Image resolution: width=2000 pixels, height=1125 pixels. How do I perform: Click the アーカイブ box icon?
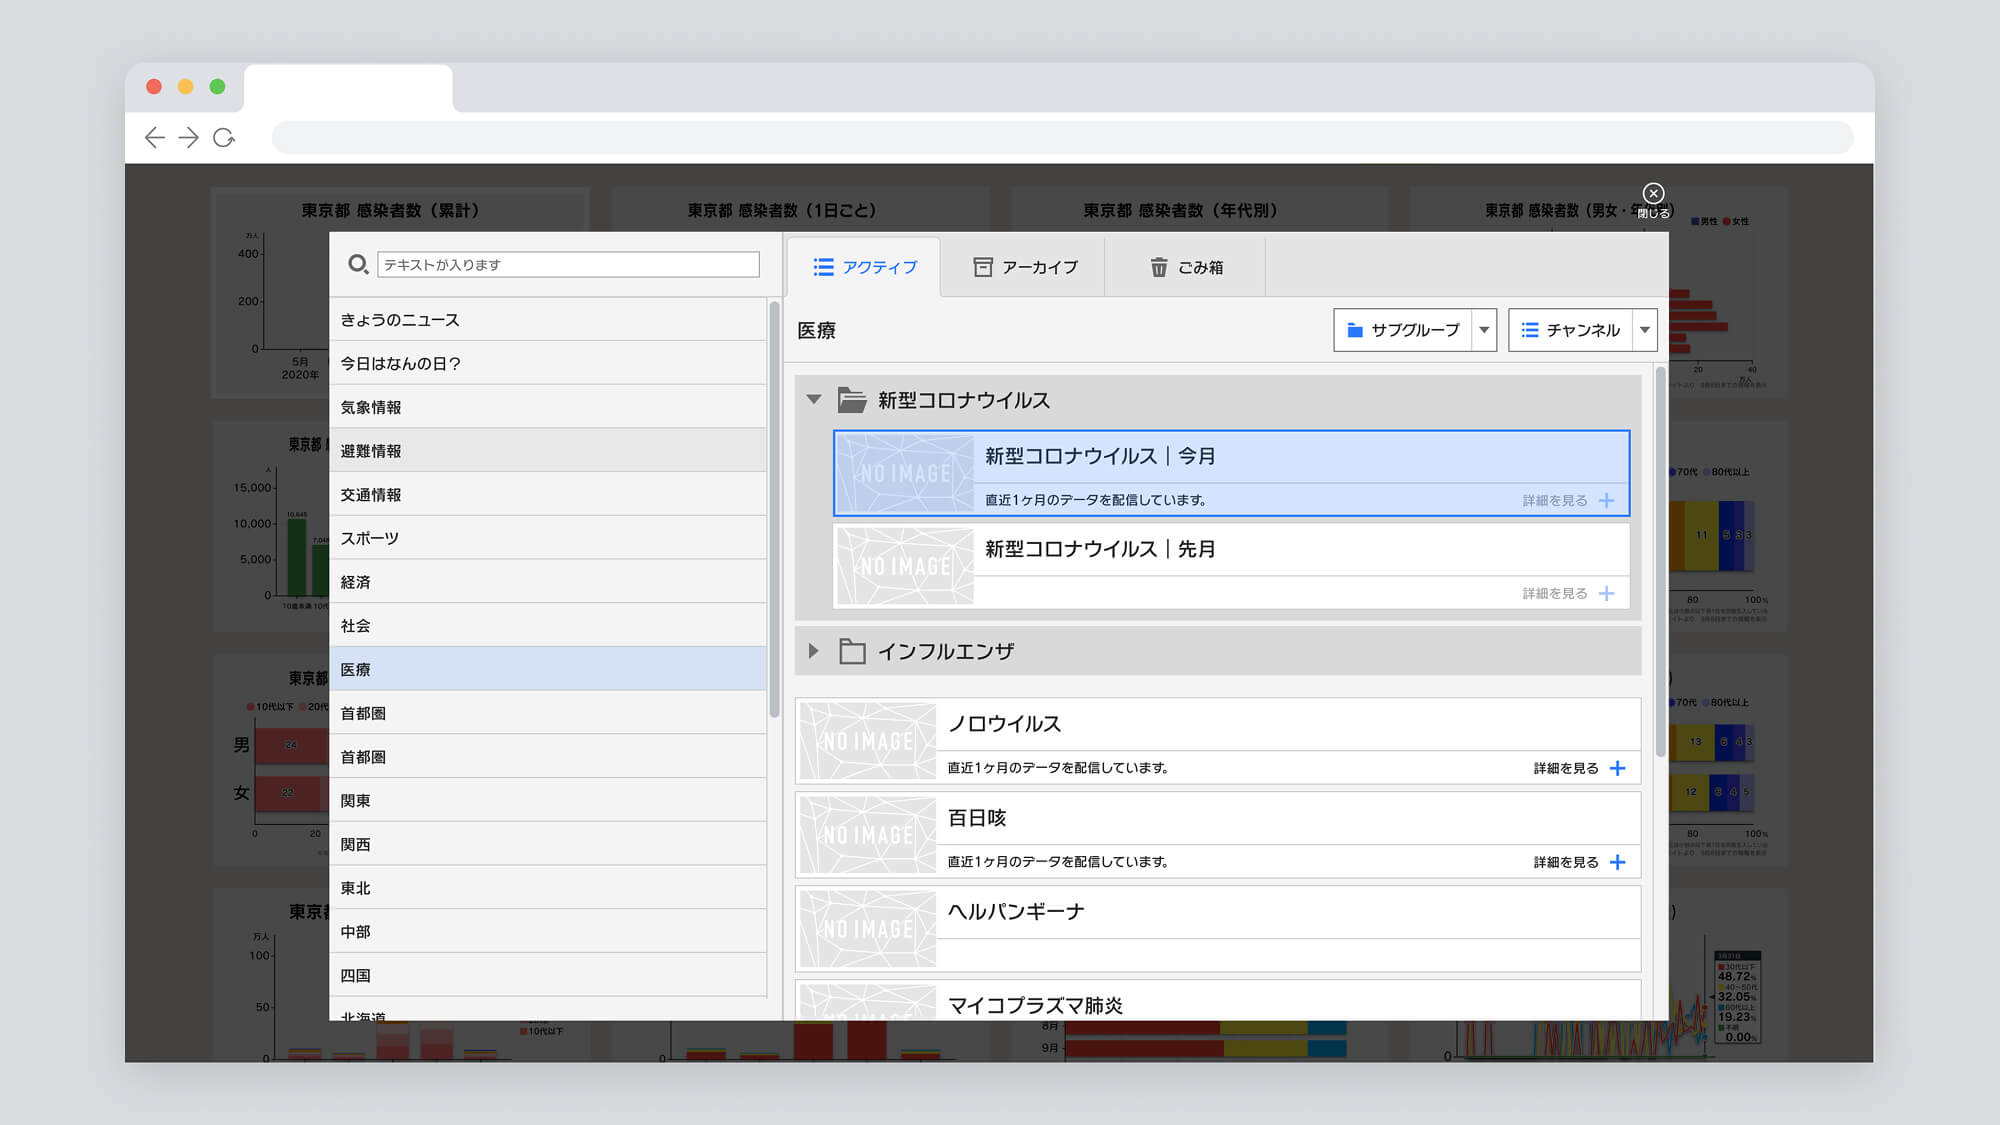983,267
